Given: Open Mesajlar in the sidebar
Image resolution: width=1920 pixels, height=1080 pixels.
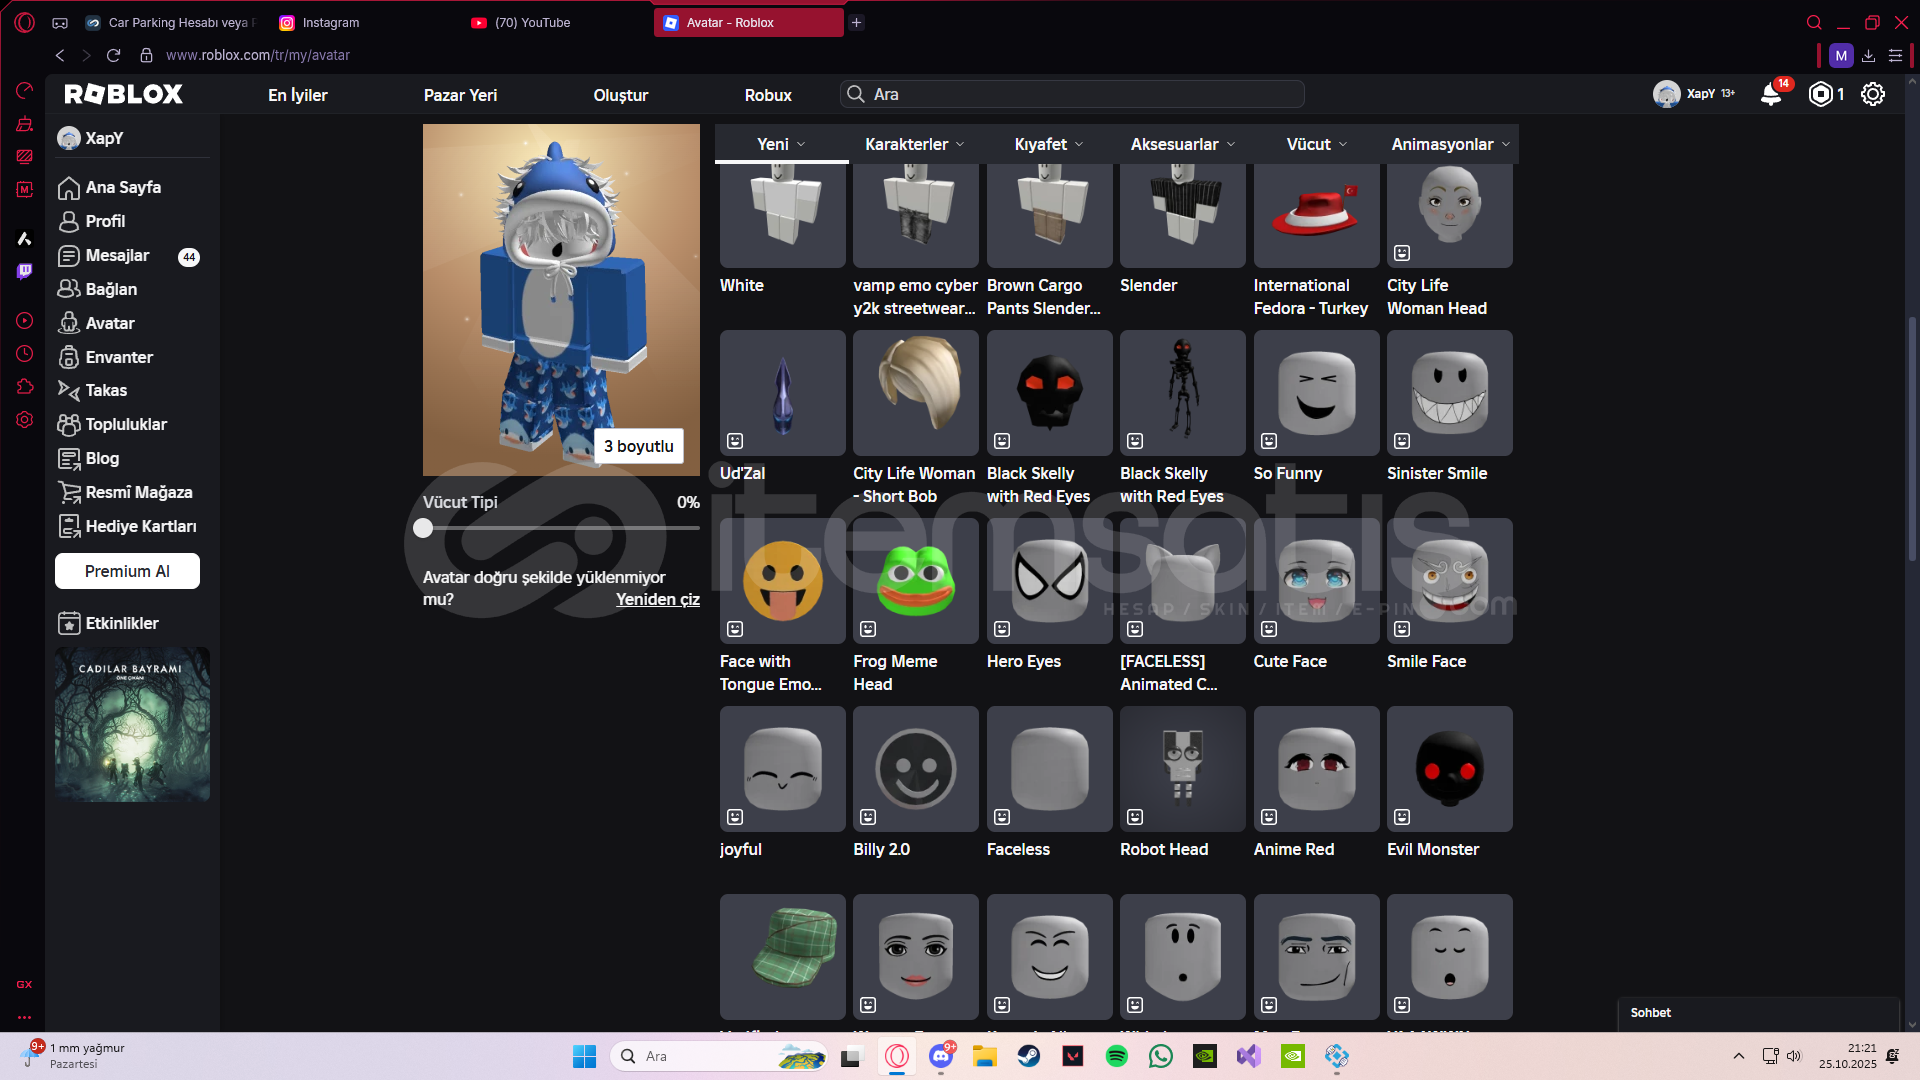Looking at the screenshot, I should pyautogui.click(x=117, y=255).
